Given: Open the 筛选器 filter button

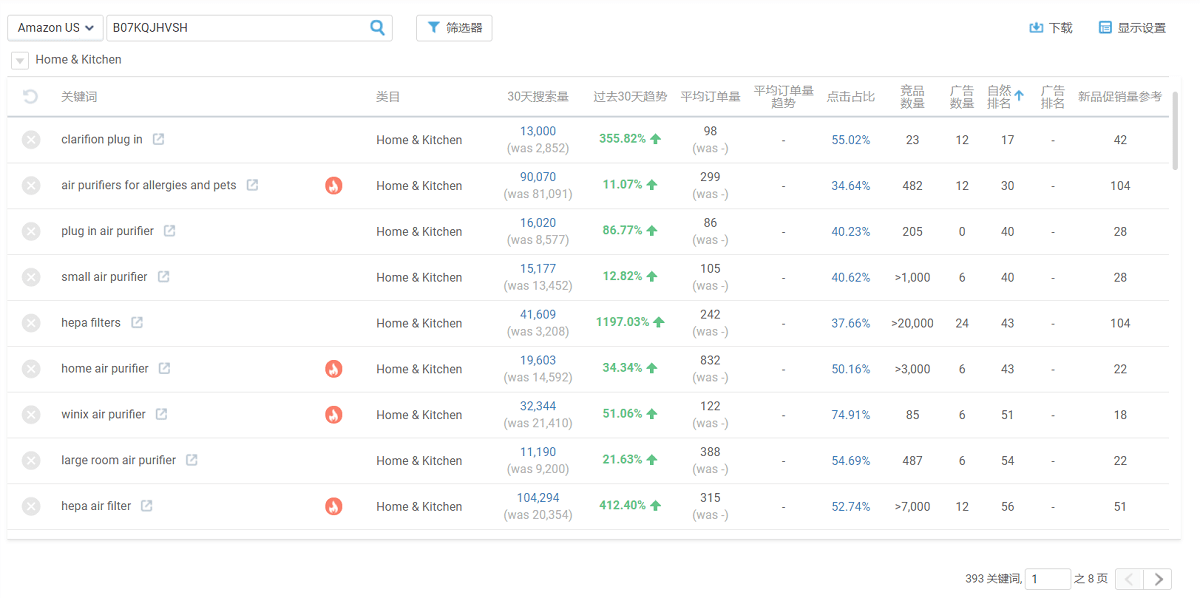Looking at the screenshot, I should tap(454, 28).
